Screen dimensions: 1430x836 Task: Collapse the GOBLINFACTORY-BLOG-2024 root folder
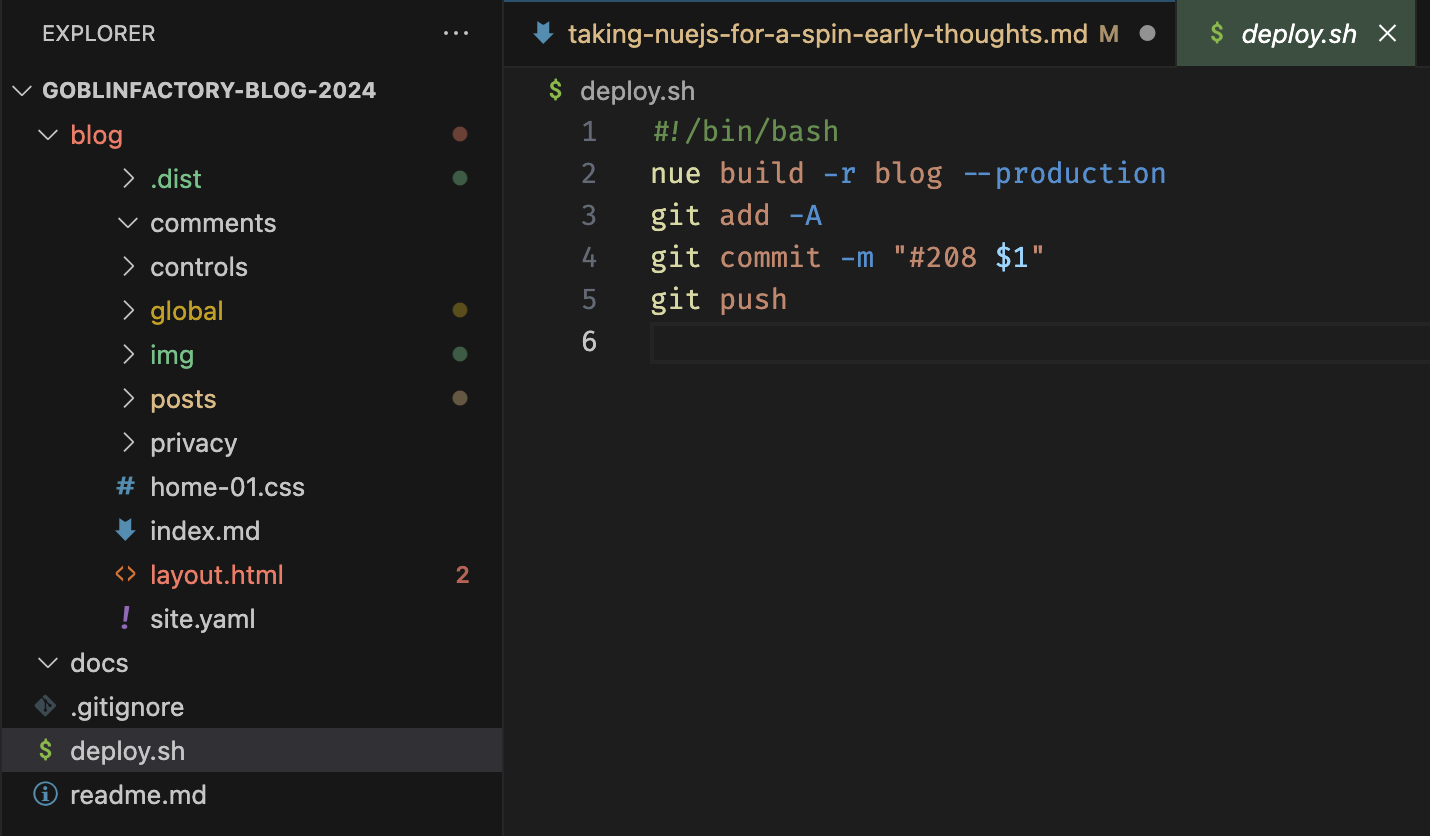(x=22, y=91)
